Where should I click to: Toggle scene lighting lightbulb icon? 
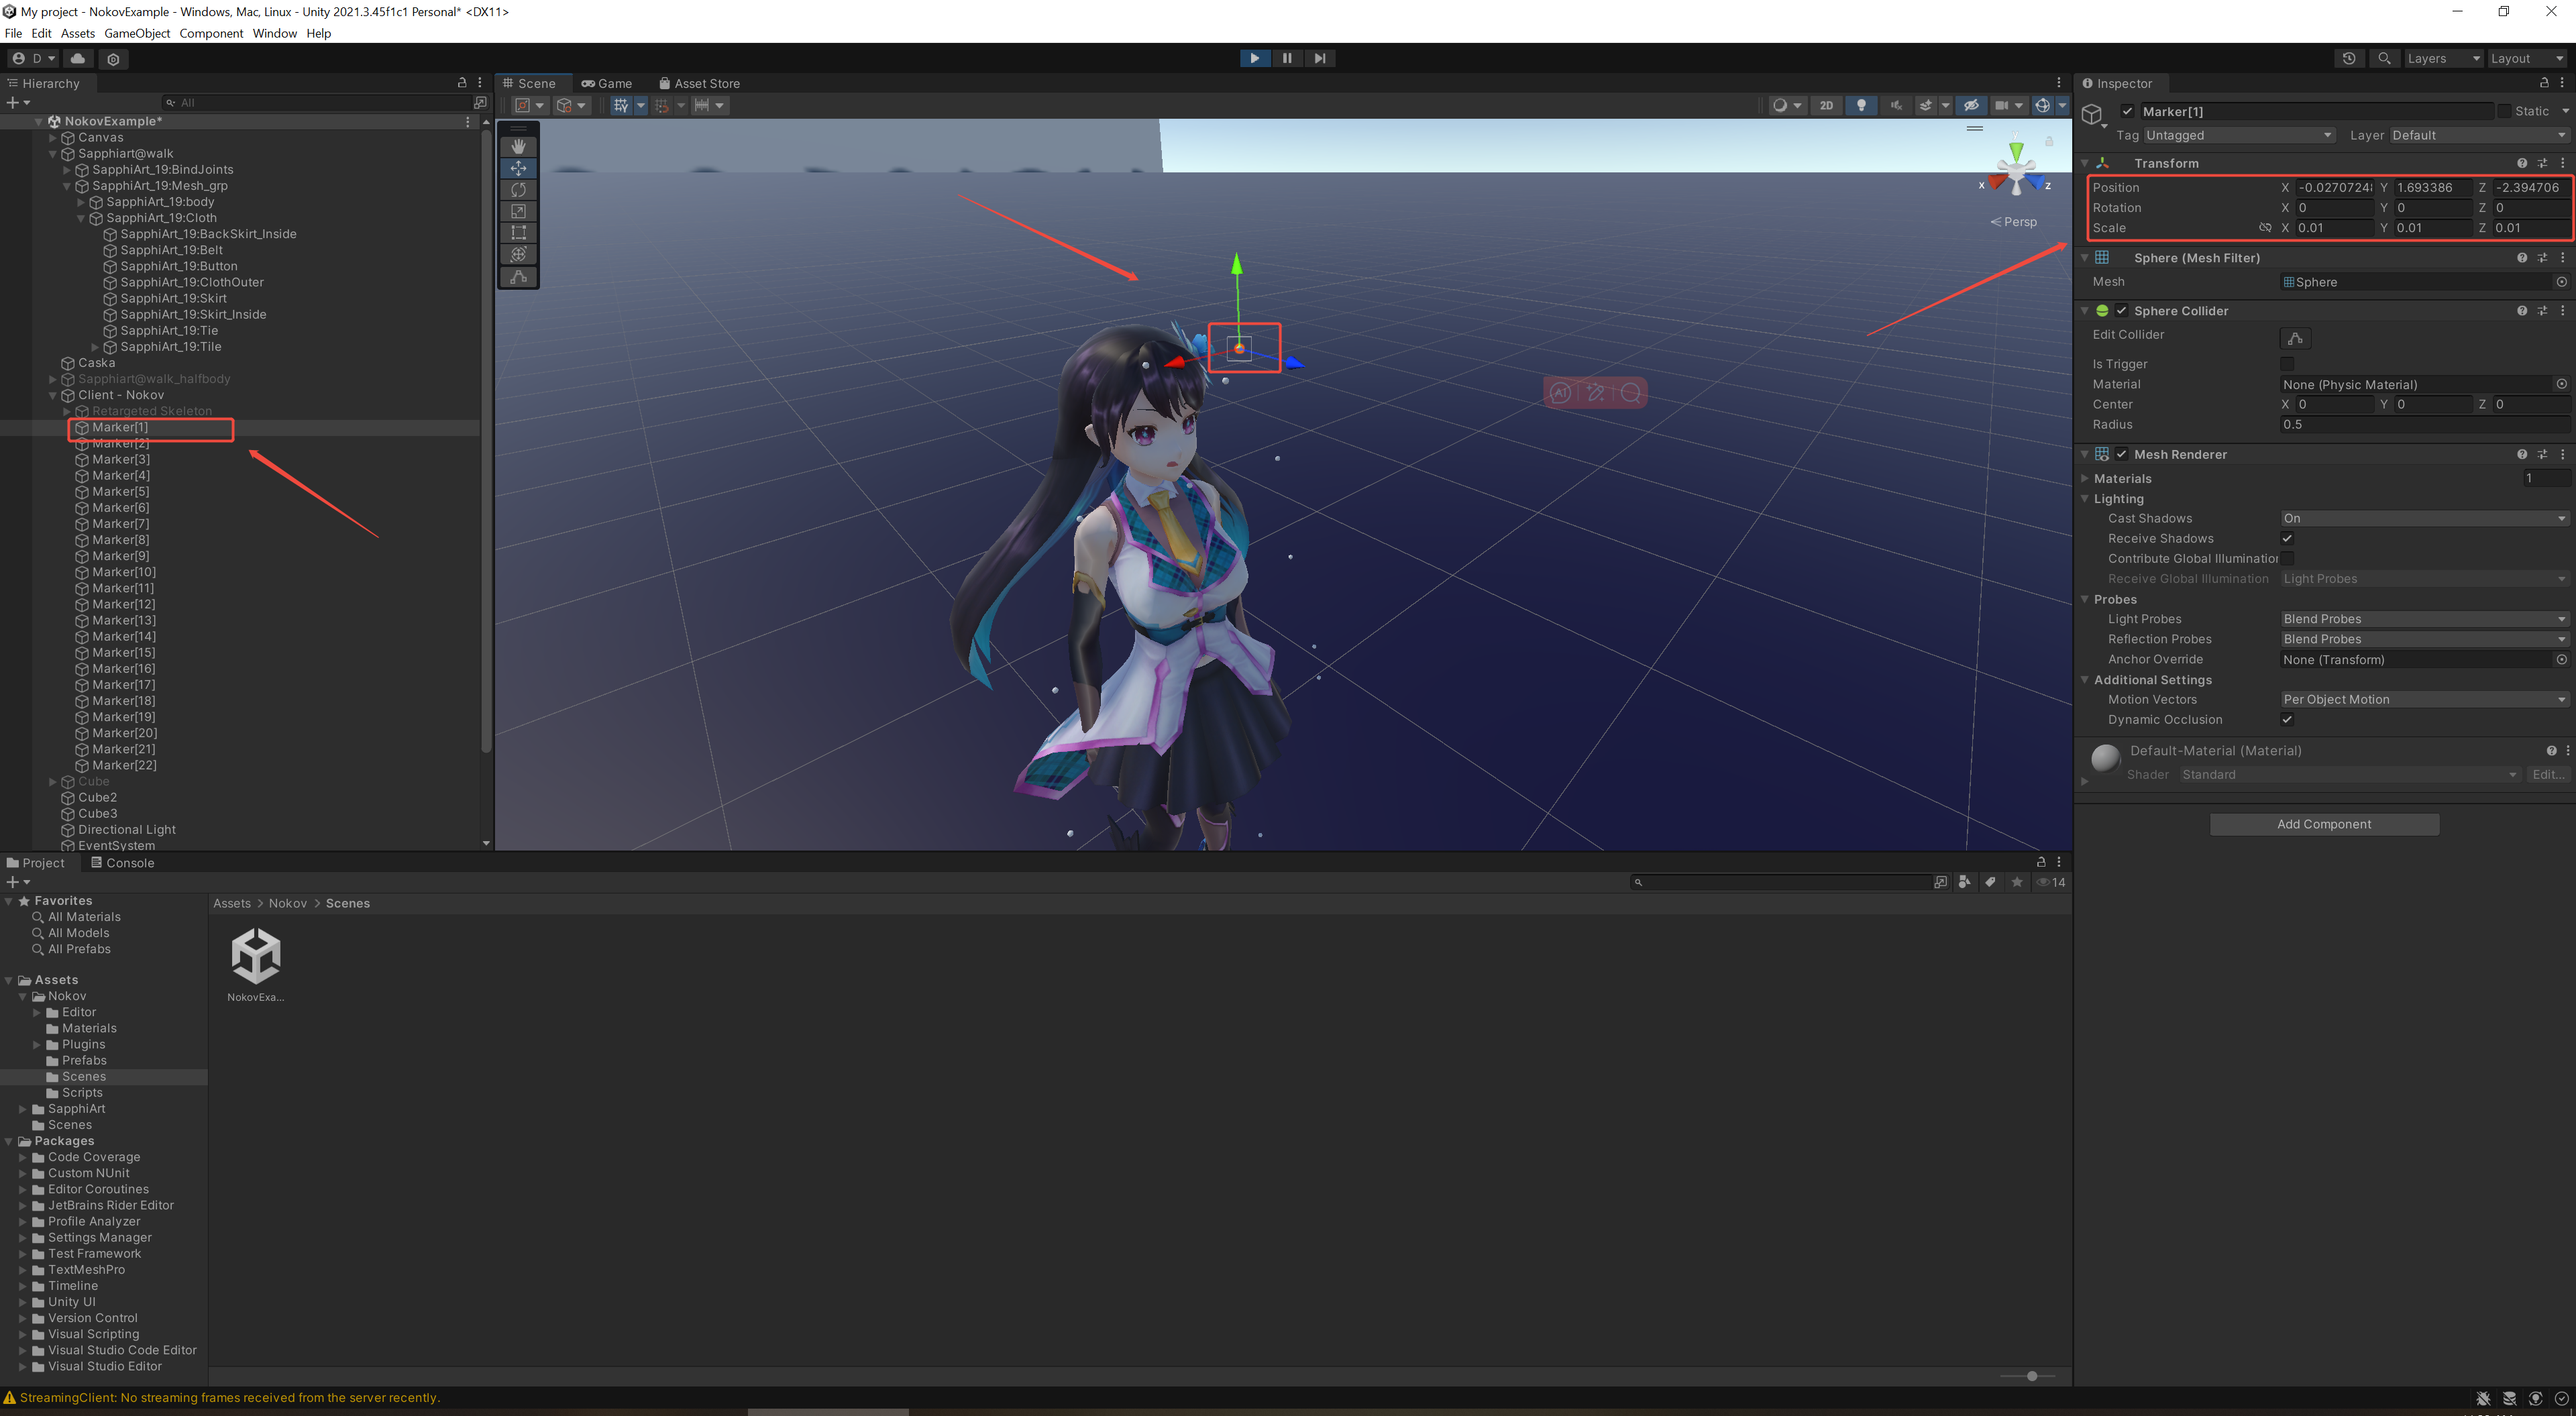click(x=1861, y=105)
